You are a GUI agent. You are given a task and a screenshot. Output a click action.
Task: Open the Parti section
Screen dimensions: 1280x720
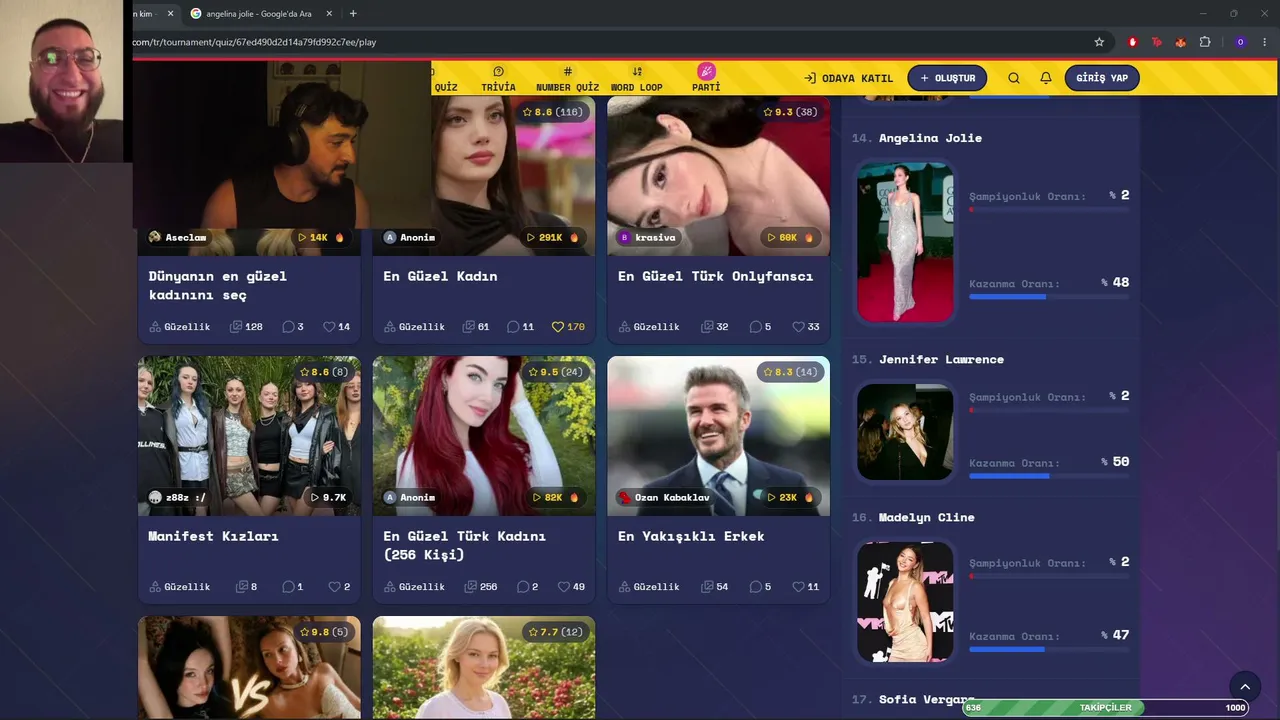[x=706, y=78]
